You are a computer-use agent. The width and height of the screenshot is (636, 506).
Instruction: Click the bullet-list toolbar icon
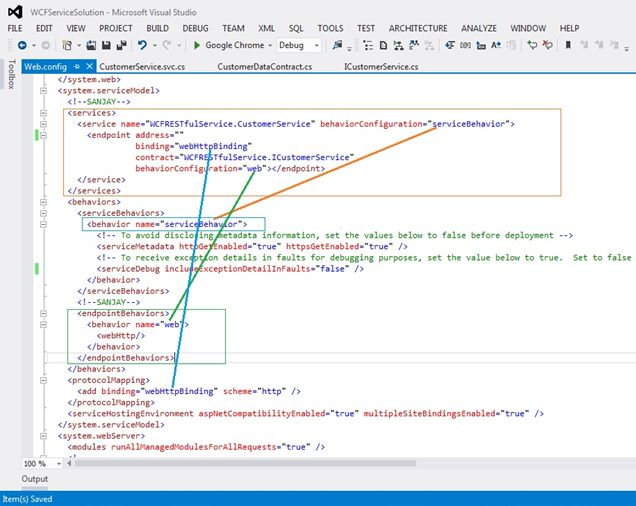[368, 45]
